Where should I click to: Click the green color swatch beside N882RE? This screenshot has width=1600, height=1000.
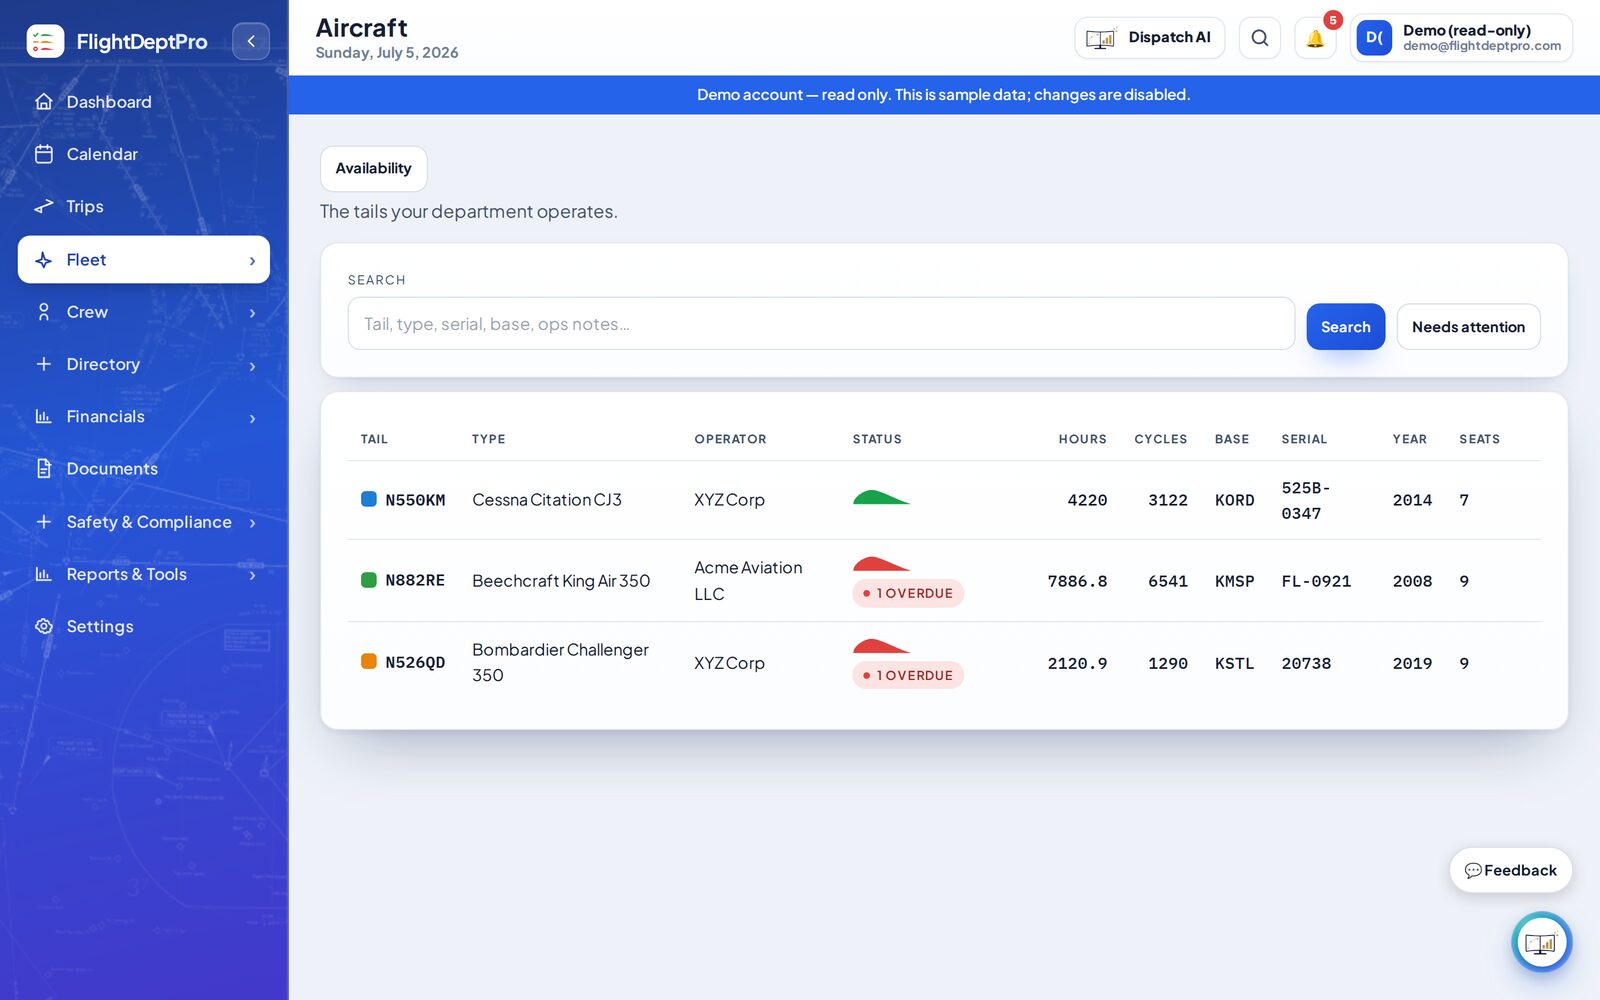click(x=368, y=580)
